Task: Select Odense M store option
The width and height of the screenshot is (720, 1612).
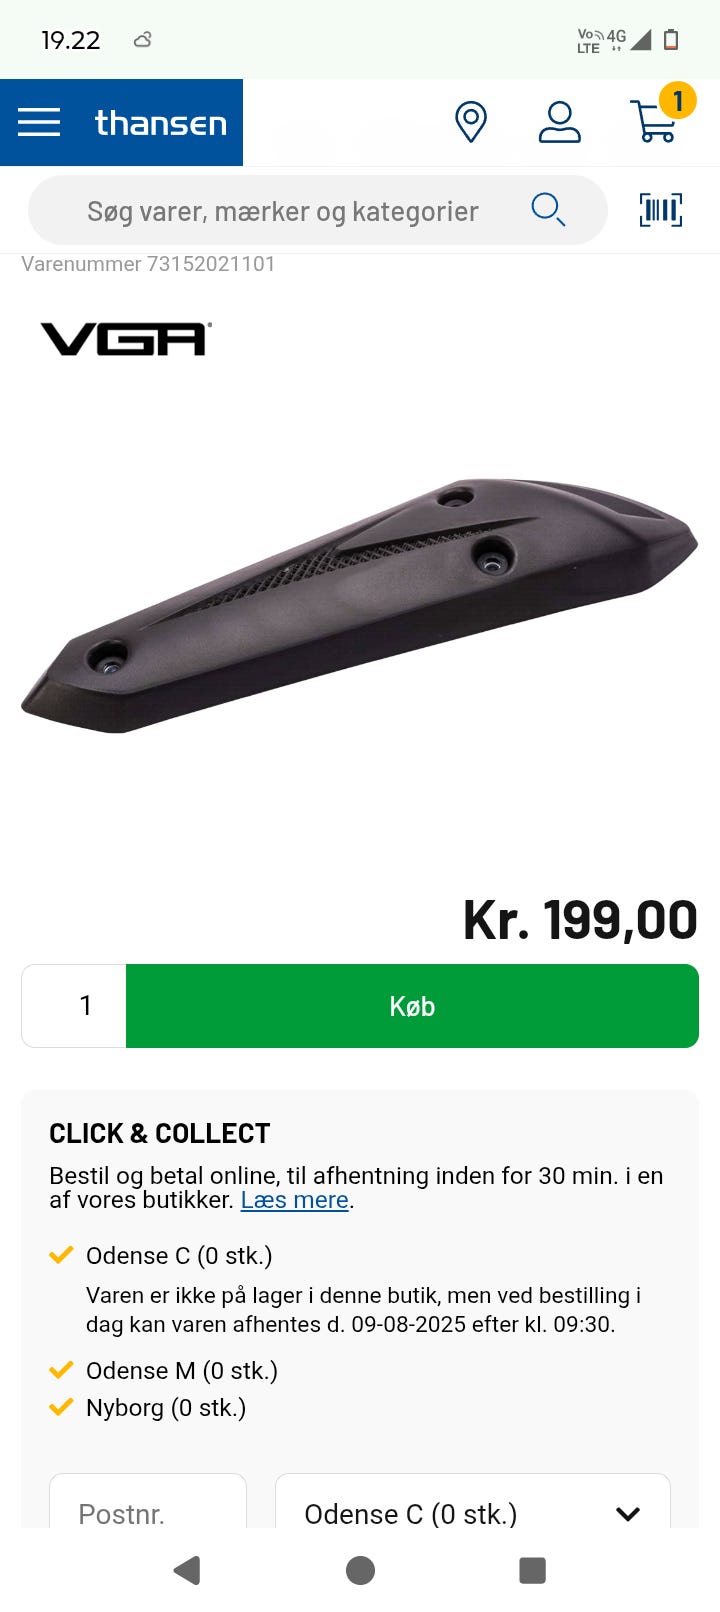Action: 182,1371
